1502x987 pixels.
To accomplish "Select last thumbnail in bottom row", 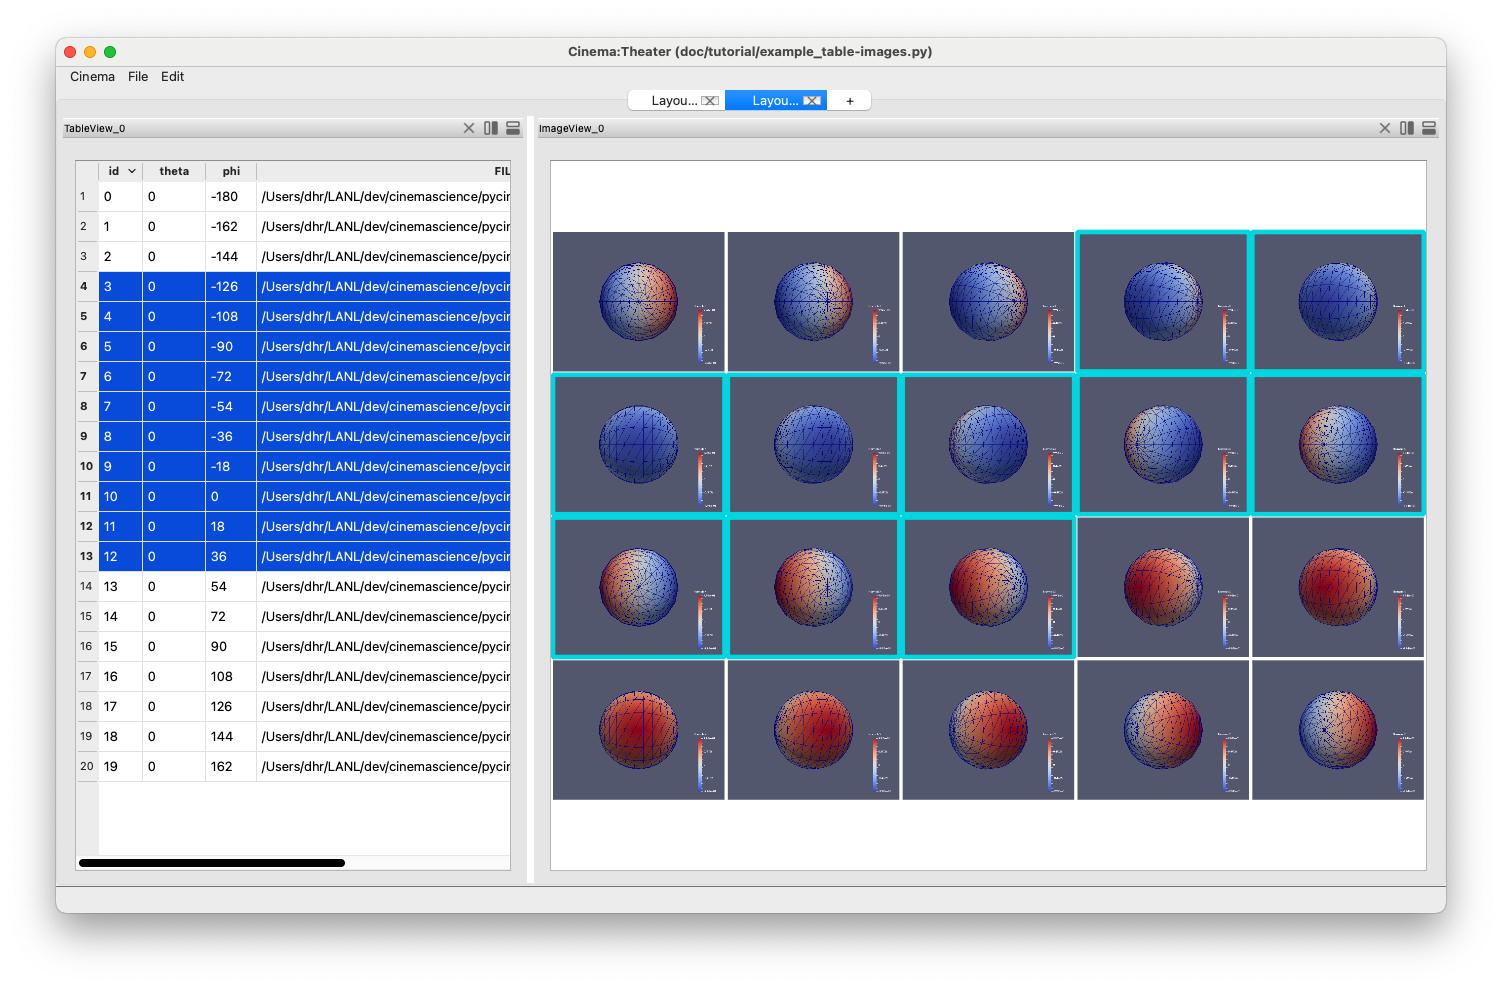I will (x=1338, y=730).
